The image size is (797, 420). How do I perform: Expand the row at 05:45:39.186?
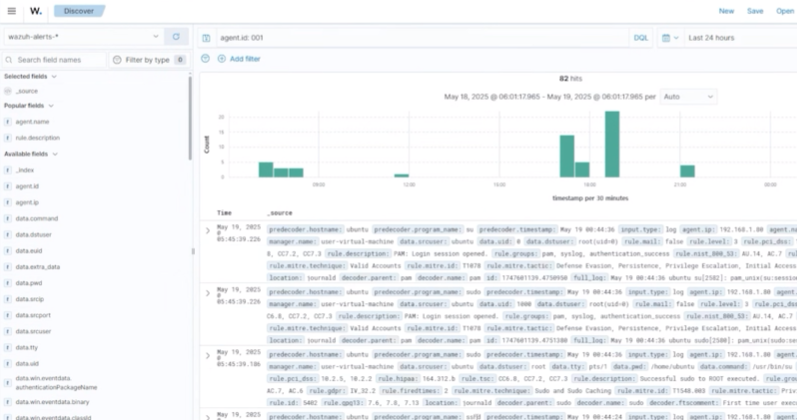tap(208, 356)
